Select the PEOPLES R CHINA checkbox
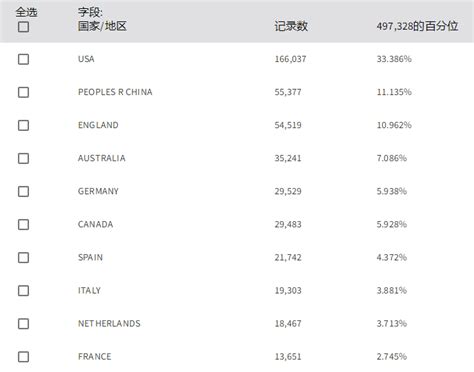Viewport: 474px width, 372px height. coord(23,92)
